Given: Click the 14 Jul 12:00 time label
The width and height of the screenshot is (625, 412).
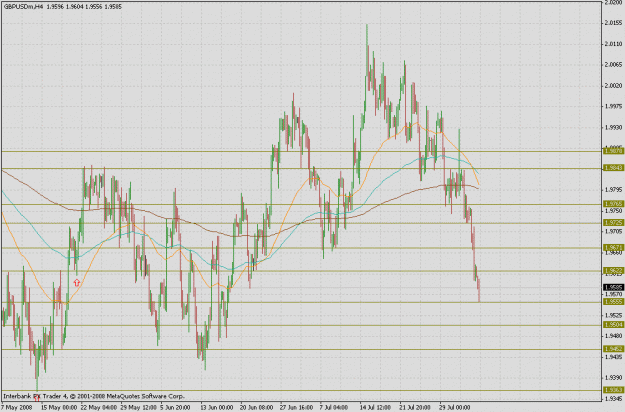Looking at the screenshot, I should pos(377,408).
